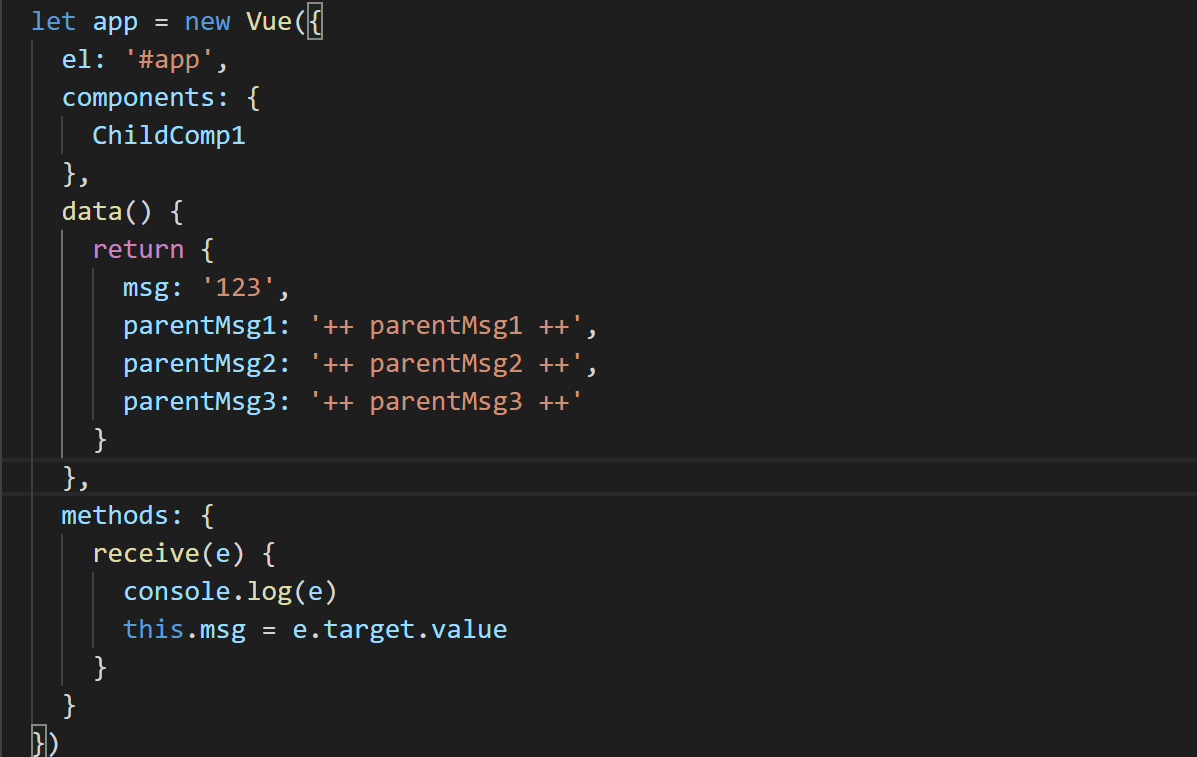Image resolution: width=1197 pixels, height=757 pixels.
Task: Click the 'return' keyword
Action: point(138,250)
